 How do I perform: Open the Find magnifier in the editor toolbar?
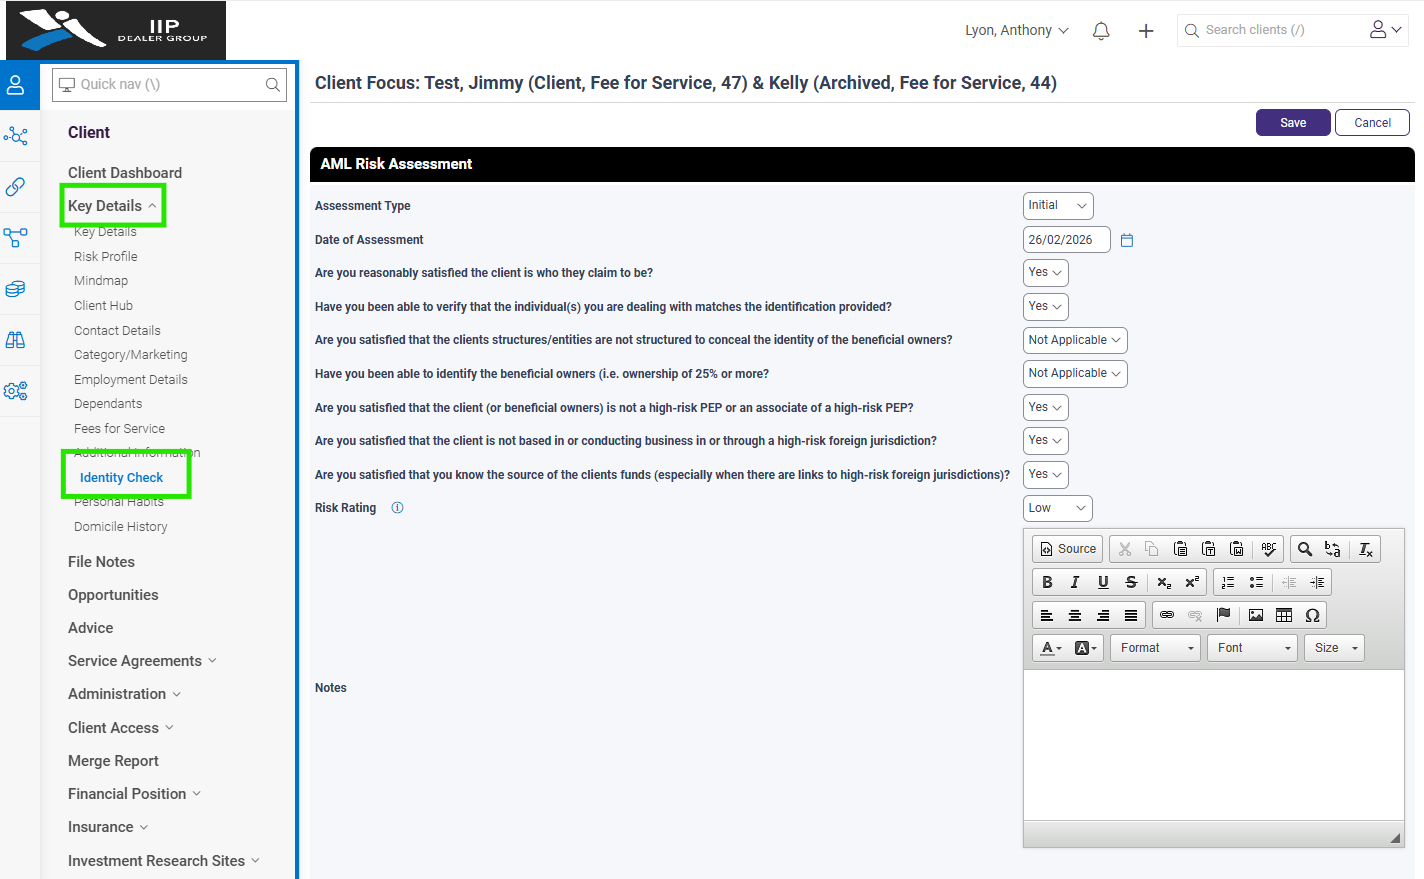point(1304,549)
